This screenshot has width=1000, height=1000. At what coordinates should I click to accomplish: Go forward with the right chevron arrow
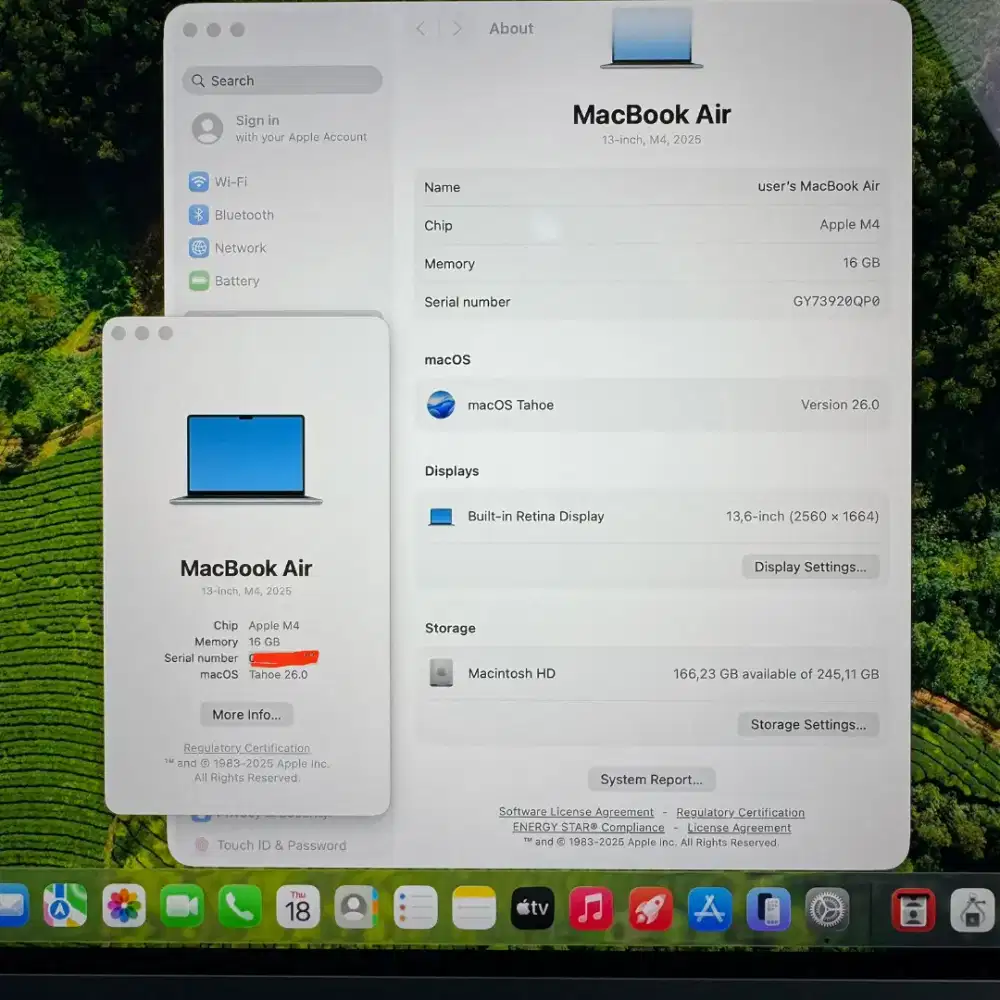(x=457, y=28)
